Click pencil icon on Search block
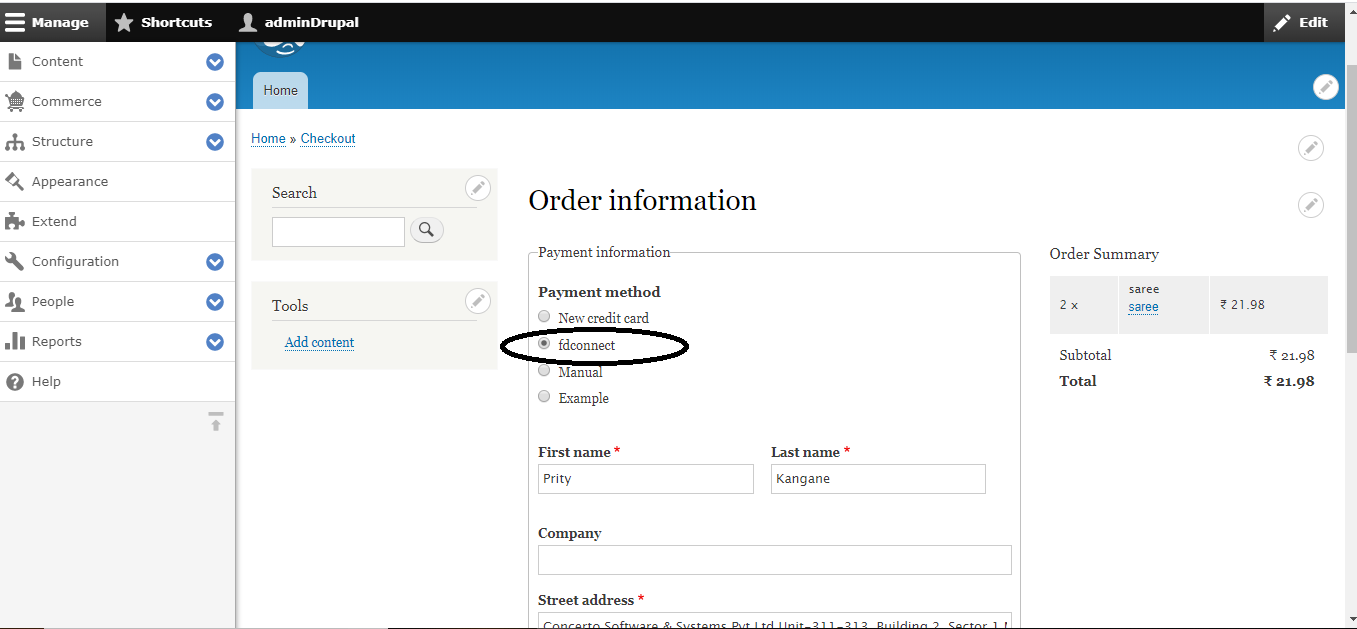This screenshot has height=629, width=1357. coord(478,188)
